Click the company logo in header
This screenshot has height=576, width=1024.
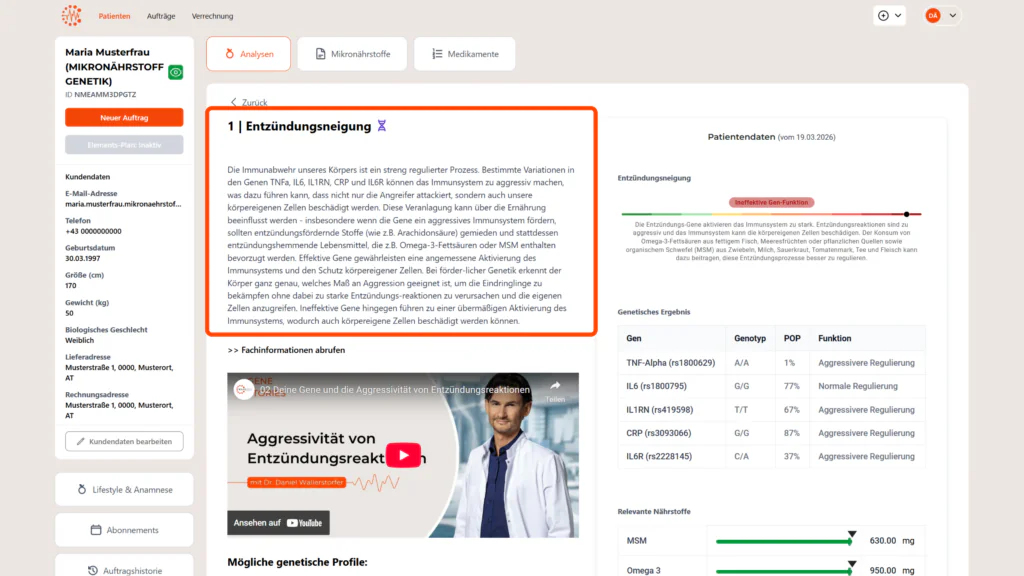click(72, 16)
